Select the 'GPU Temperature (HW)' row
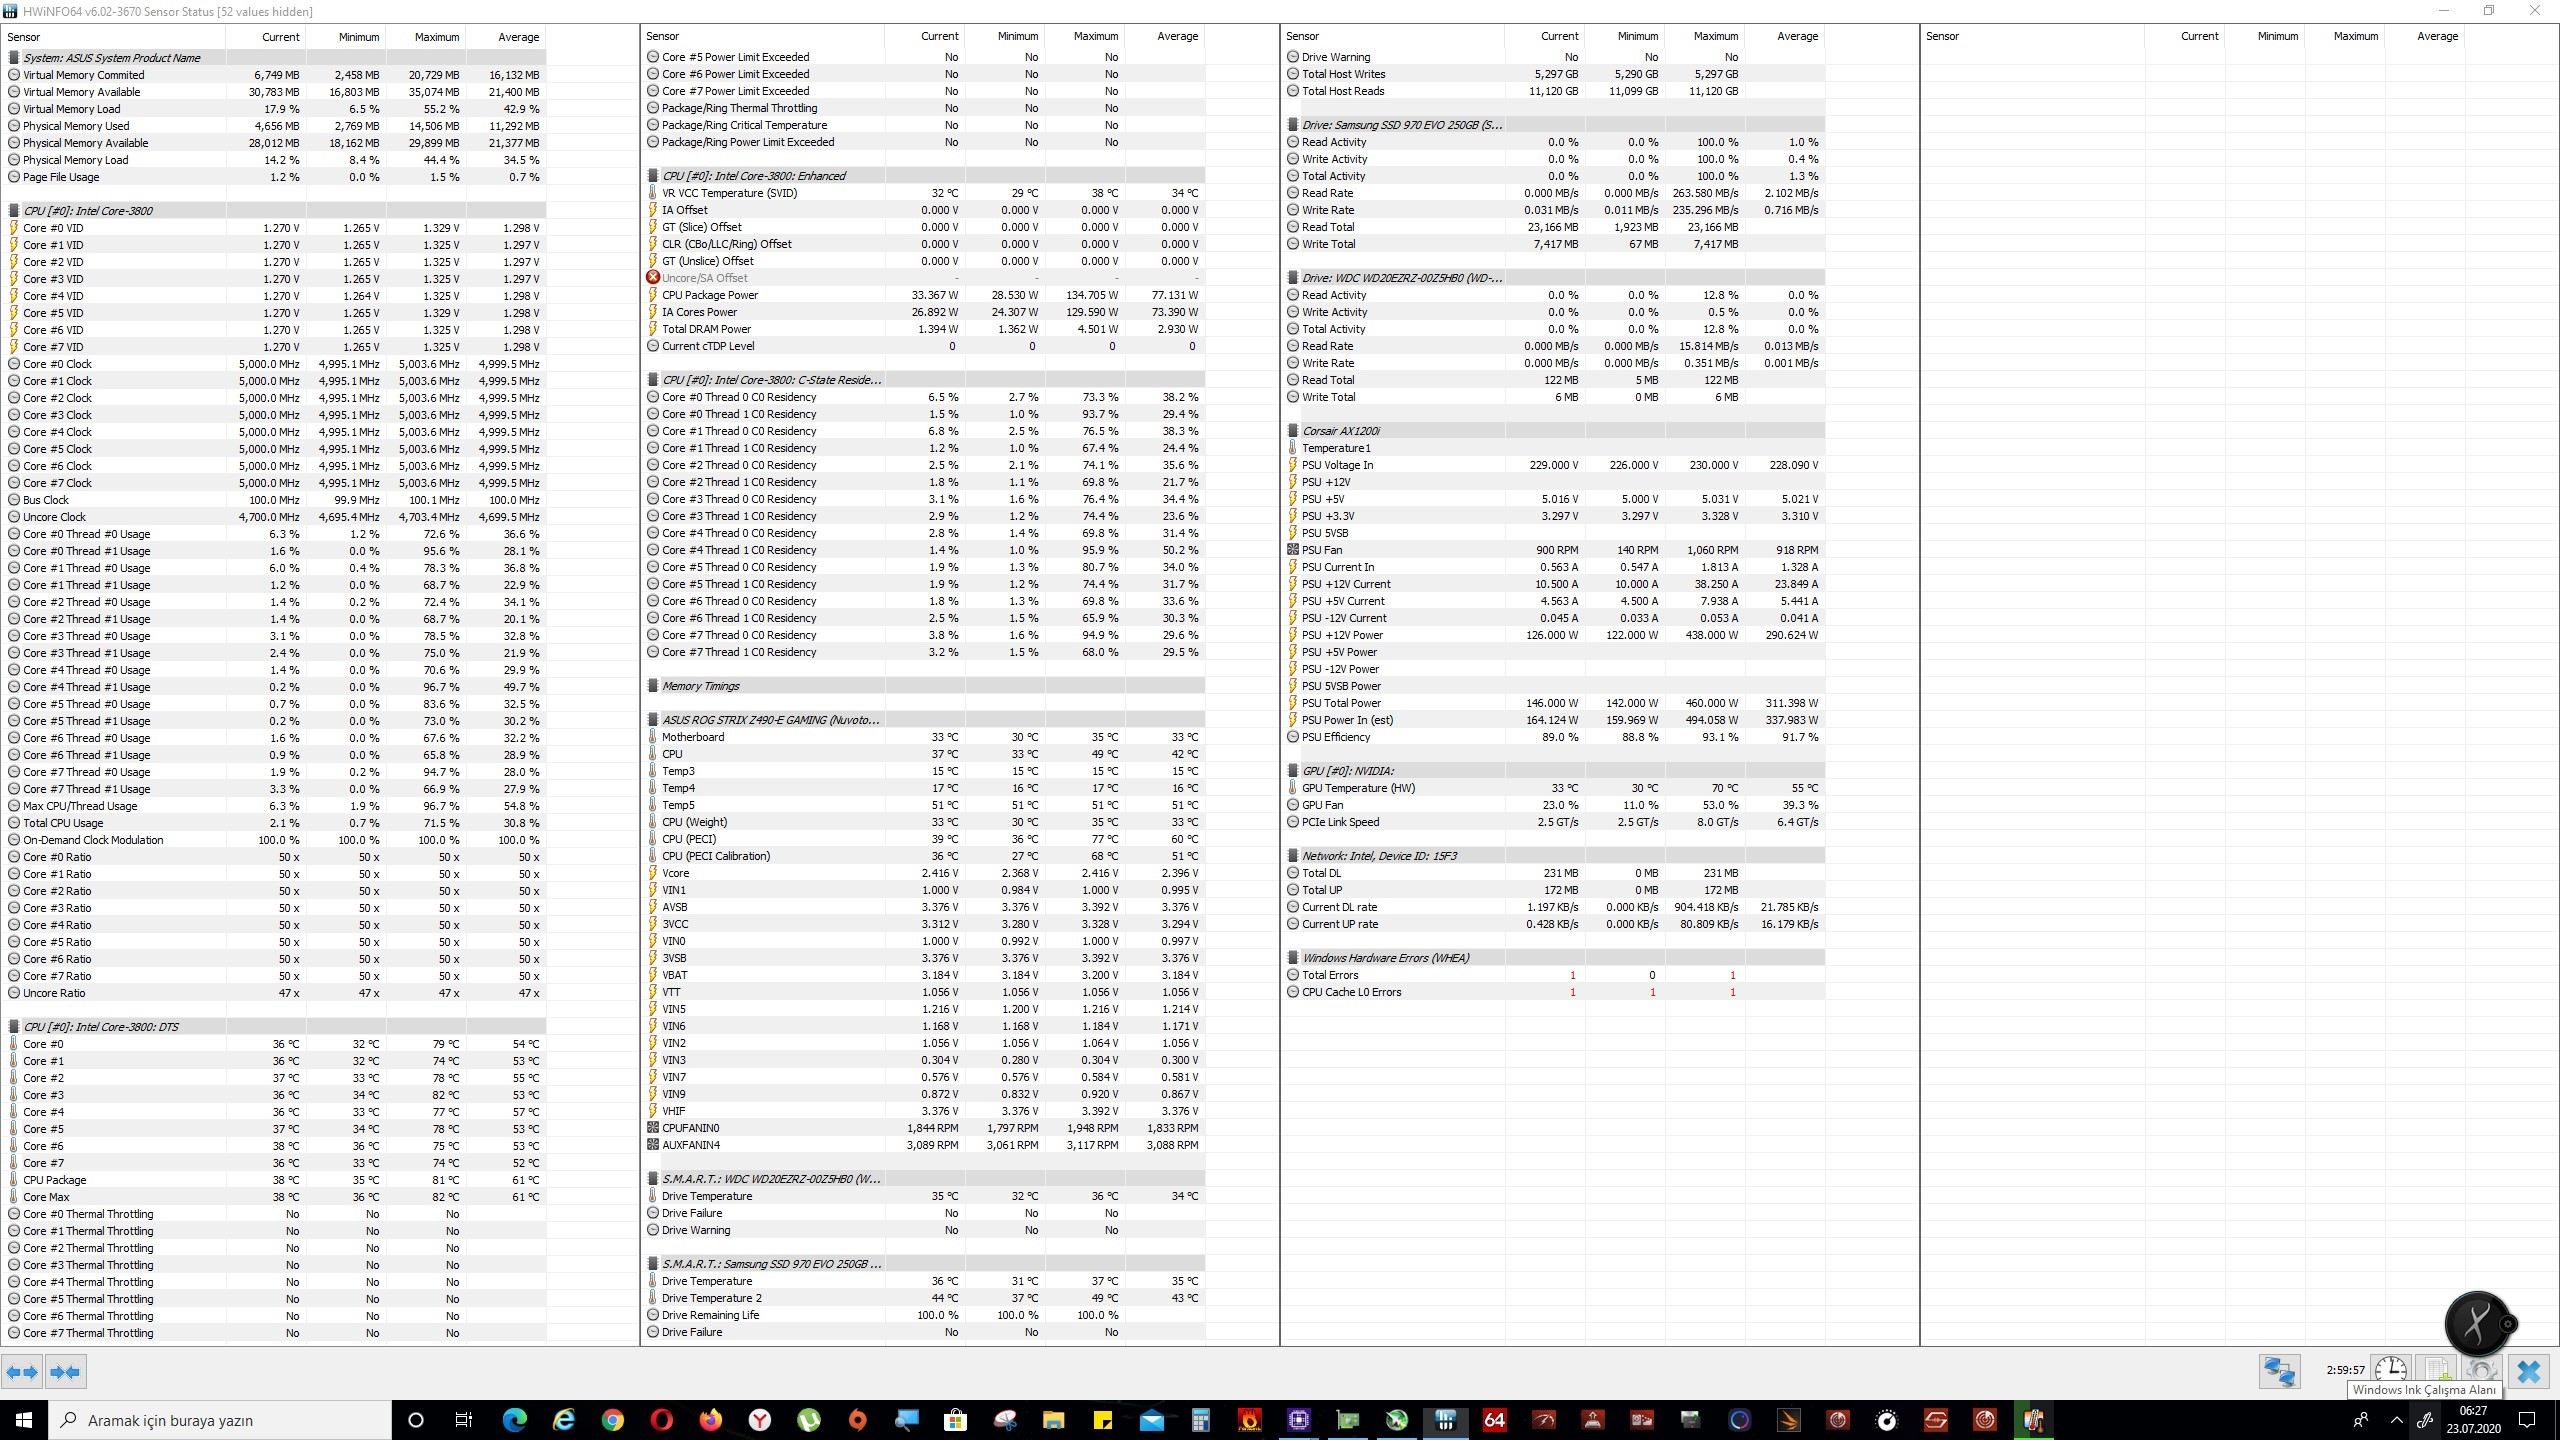This screenshot has width=2560, height=1440. [x=1553, y=788]
